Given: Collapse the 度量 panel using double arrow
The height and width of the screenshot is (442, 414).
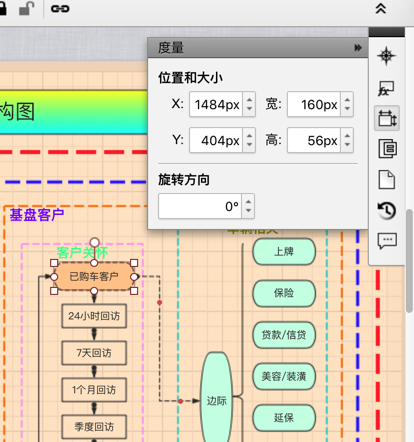Looking at the screenshot, I should [x=358, y=48].
